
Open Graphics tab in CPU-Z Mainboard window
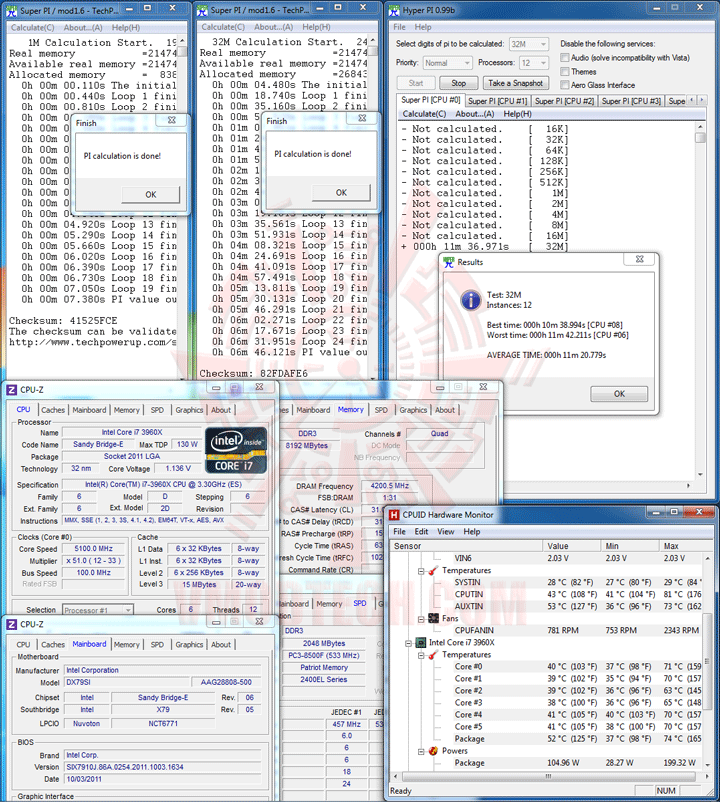[189, 645]
